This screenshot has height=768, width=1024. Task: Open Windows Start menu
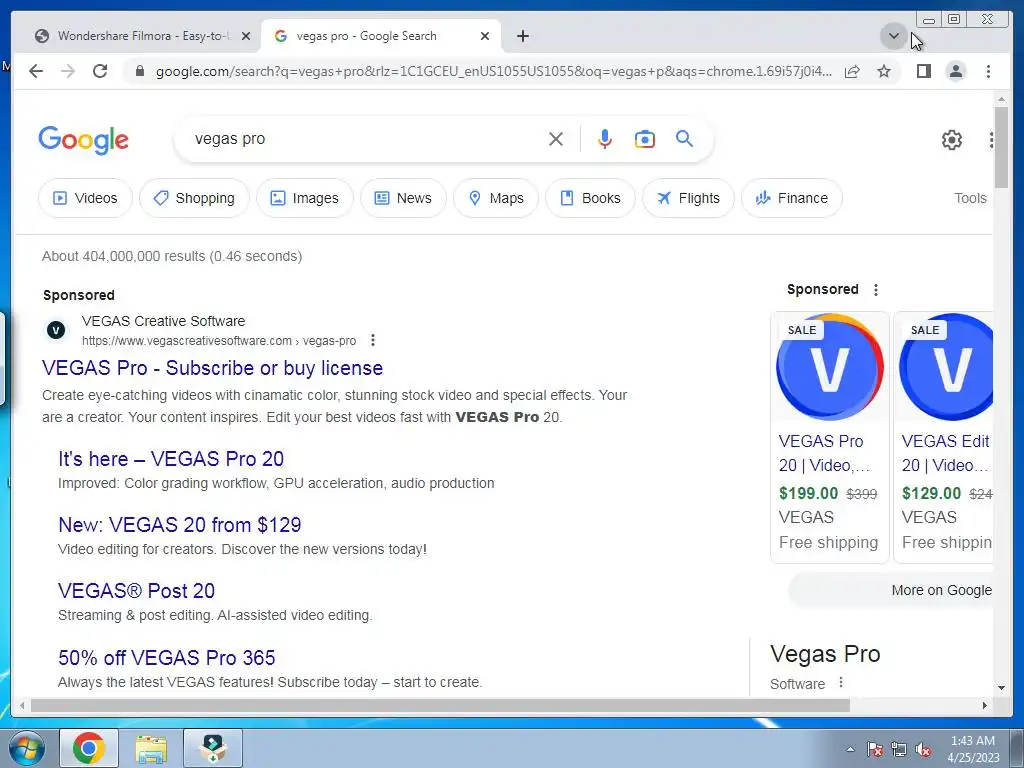click(x=27, y=748)
